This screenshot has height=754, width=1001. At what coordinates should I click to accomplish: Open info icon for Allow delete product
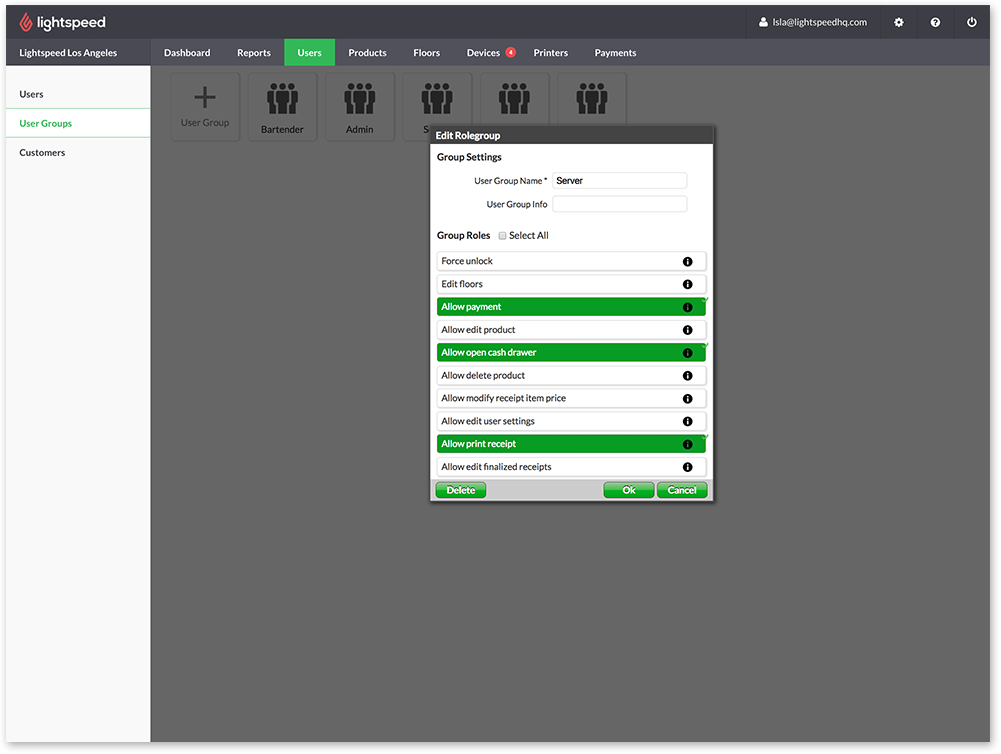click(x=687, y=376)
